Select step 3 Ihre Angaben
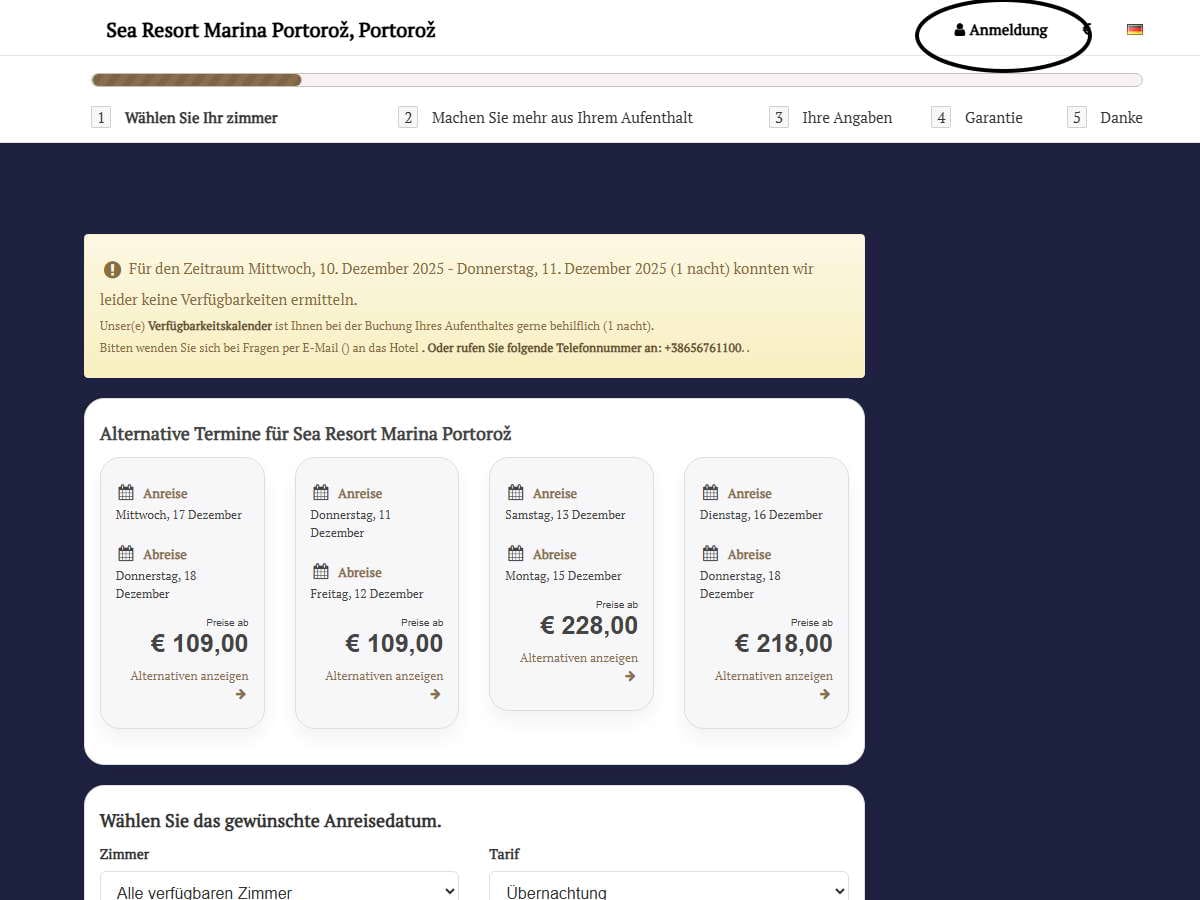1200x900 pixels. coord(846,118)
